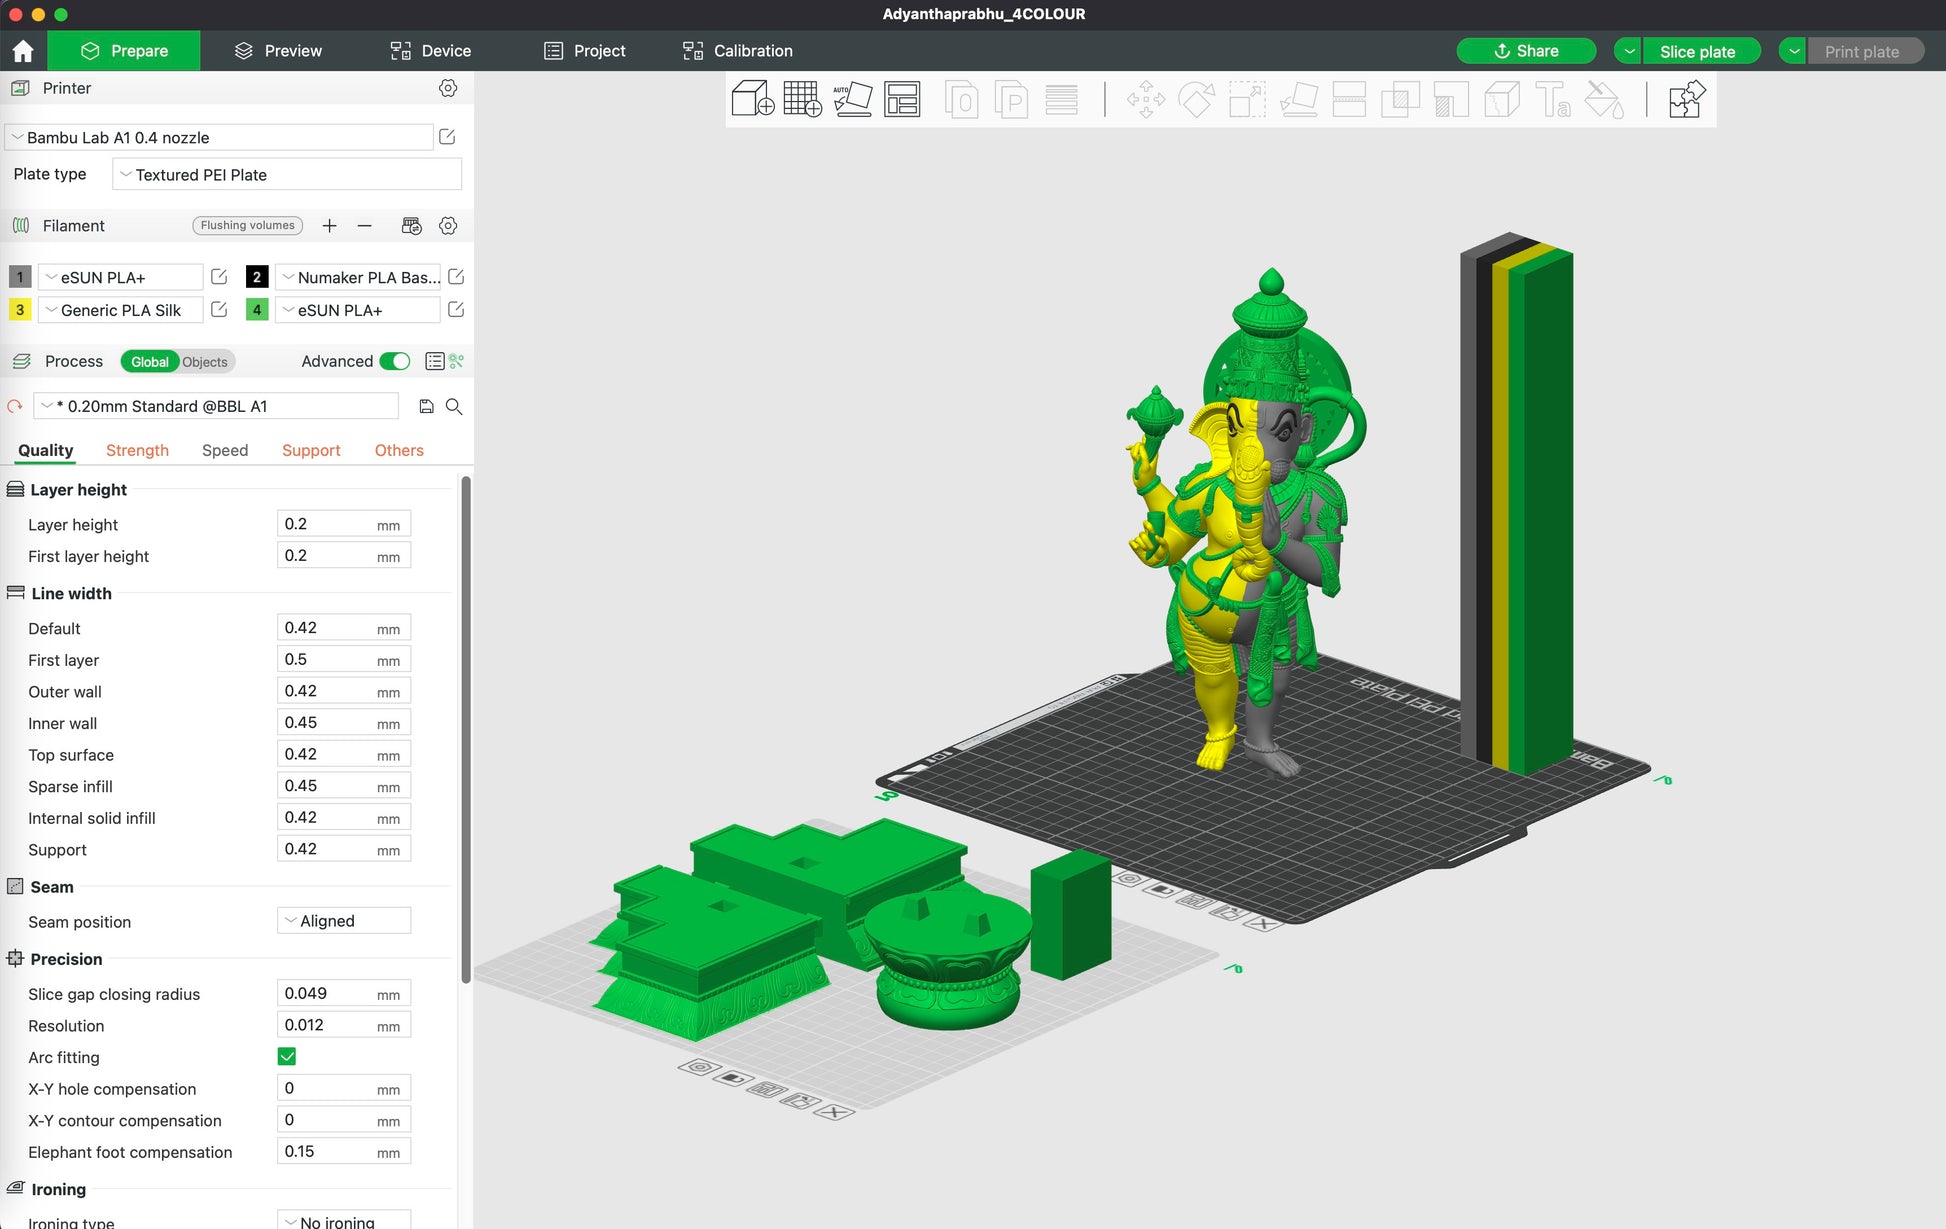Click the Add object cube icon
The image size is (1946, 1229).
752,100
